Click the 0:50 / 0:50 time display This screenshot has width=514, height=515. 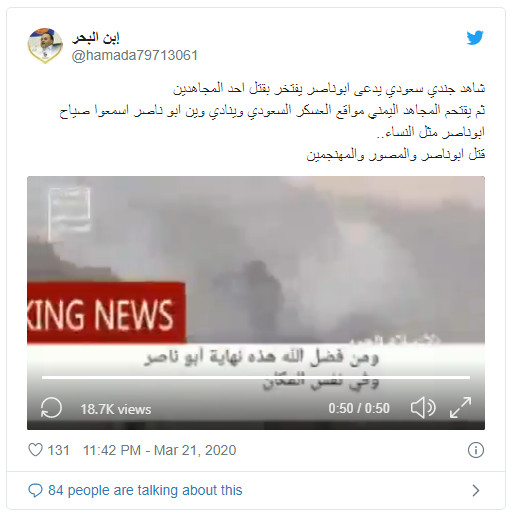359,408
